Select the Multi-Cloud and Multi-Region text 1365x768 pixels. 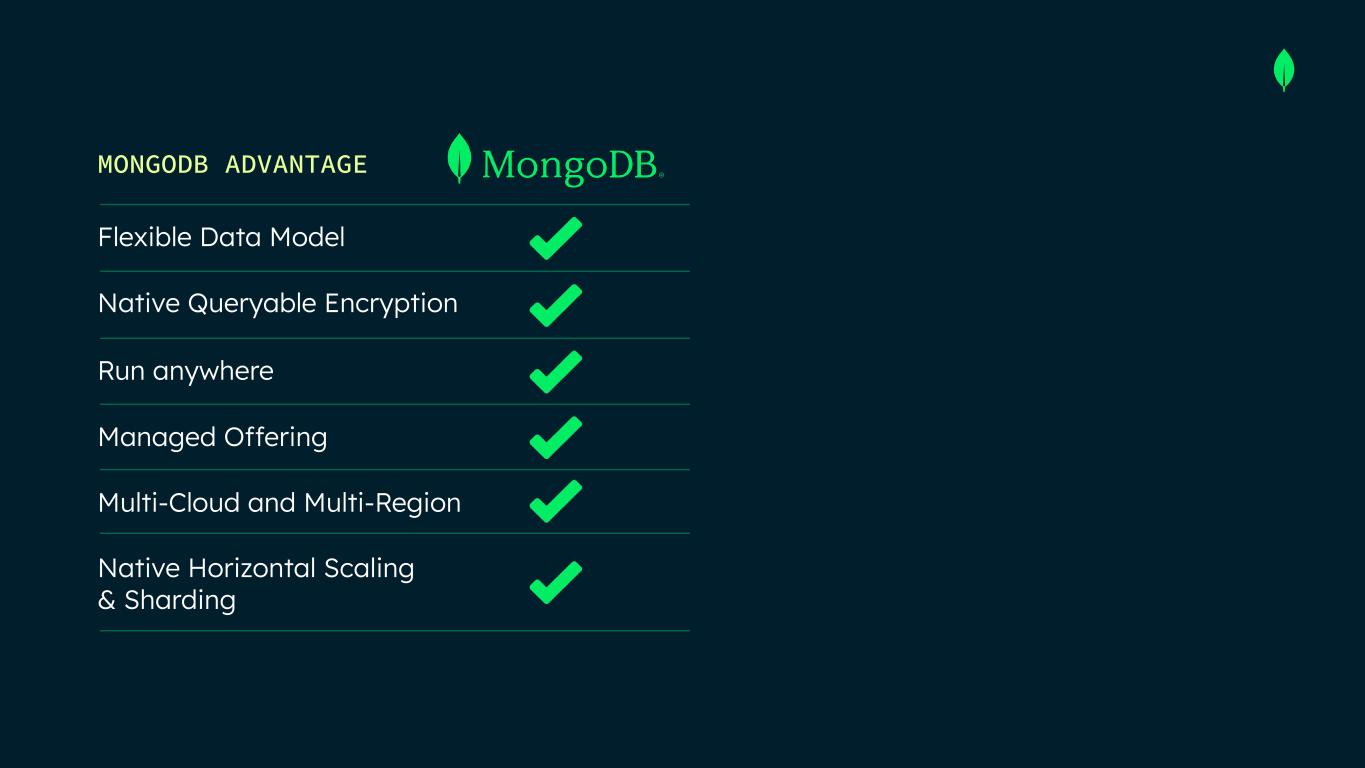pos(279,502)
